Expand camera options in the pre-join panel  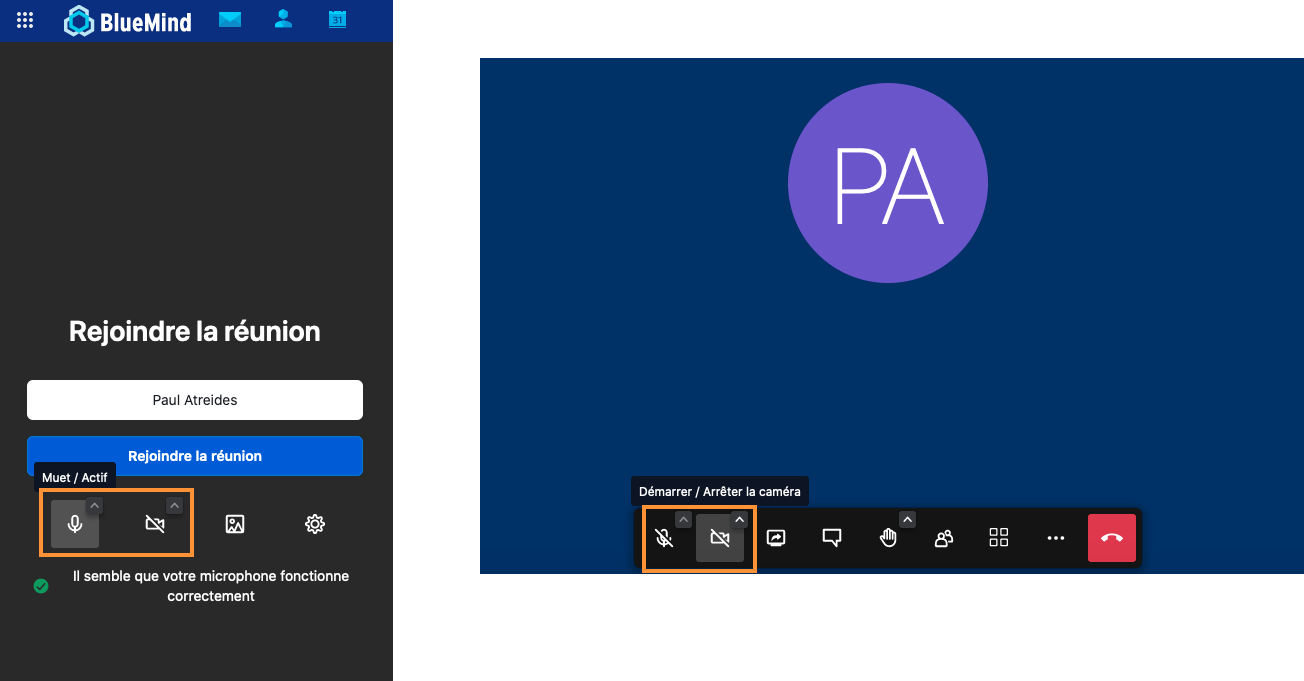pos(174,506)
